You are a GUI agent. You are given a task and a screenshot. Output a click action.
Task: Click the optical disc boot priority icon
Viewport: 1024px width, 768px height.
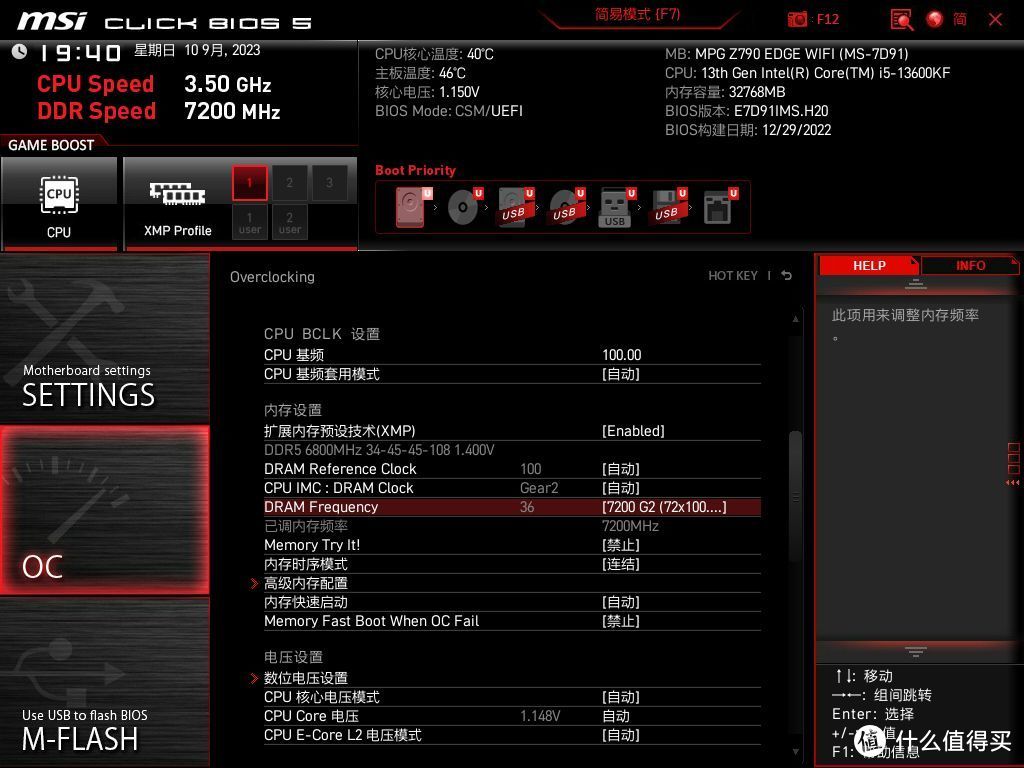click(465, 207)
